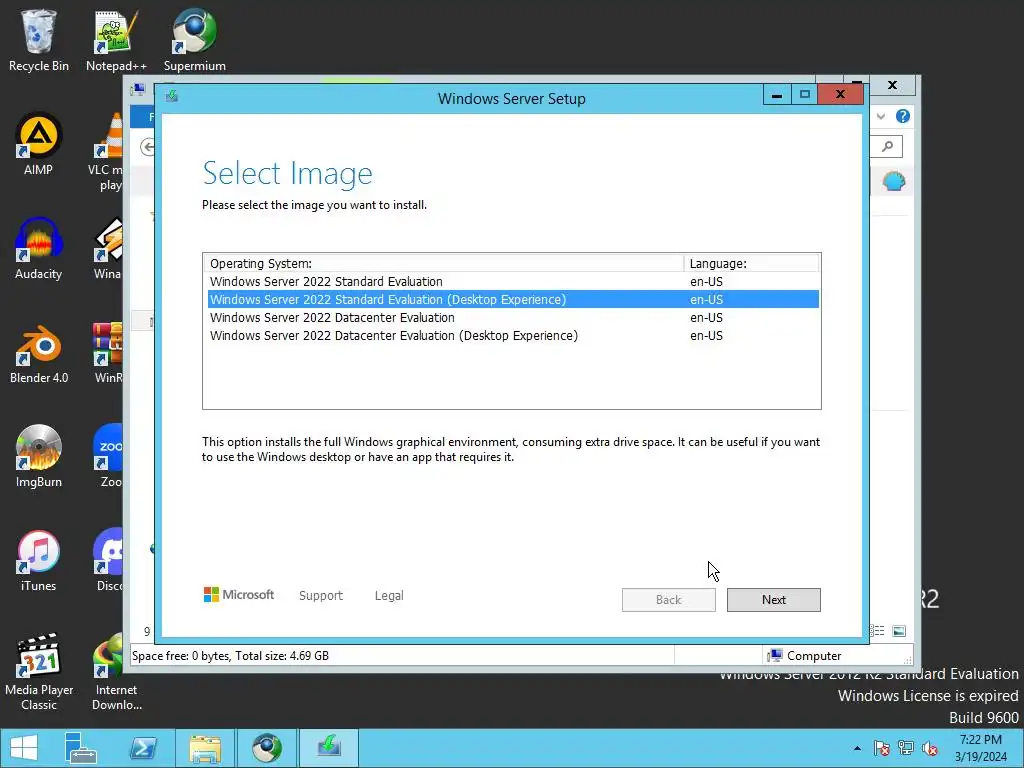Open the Audacity desktop shortcut
Screen dimensions: 1024x768
39,249
